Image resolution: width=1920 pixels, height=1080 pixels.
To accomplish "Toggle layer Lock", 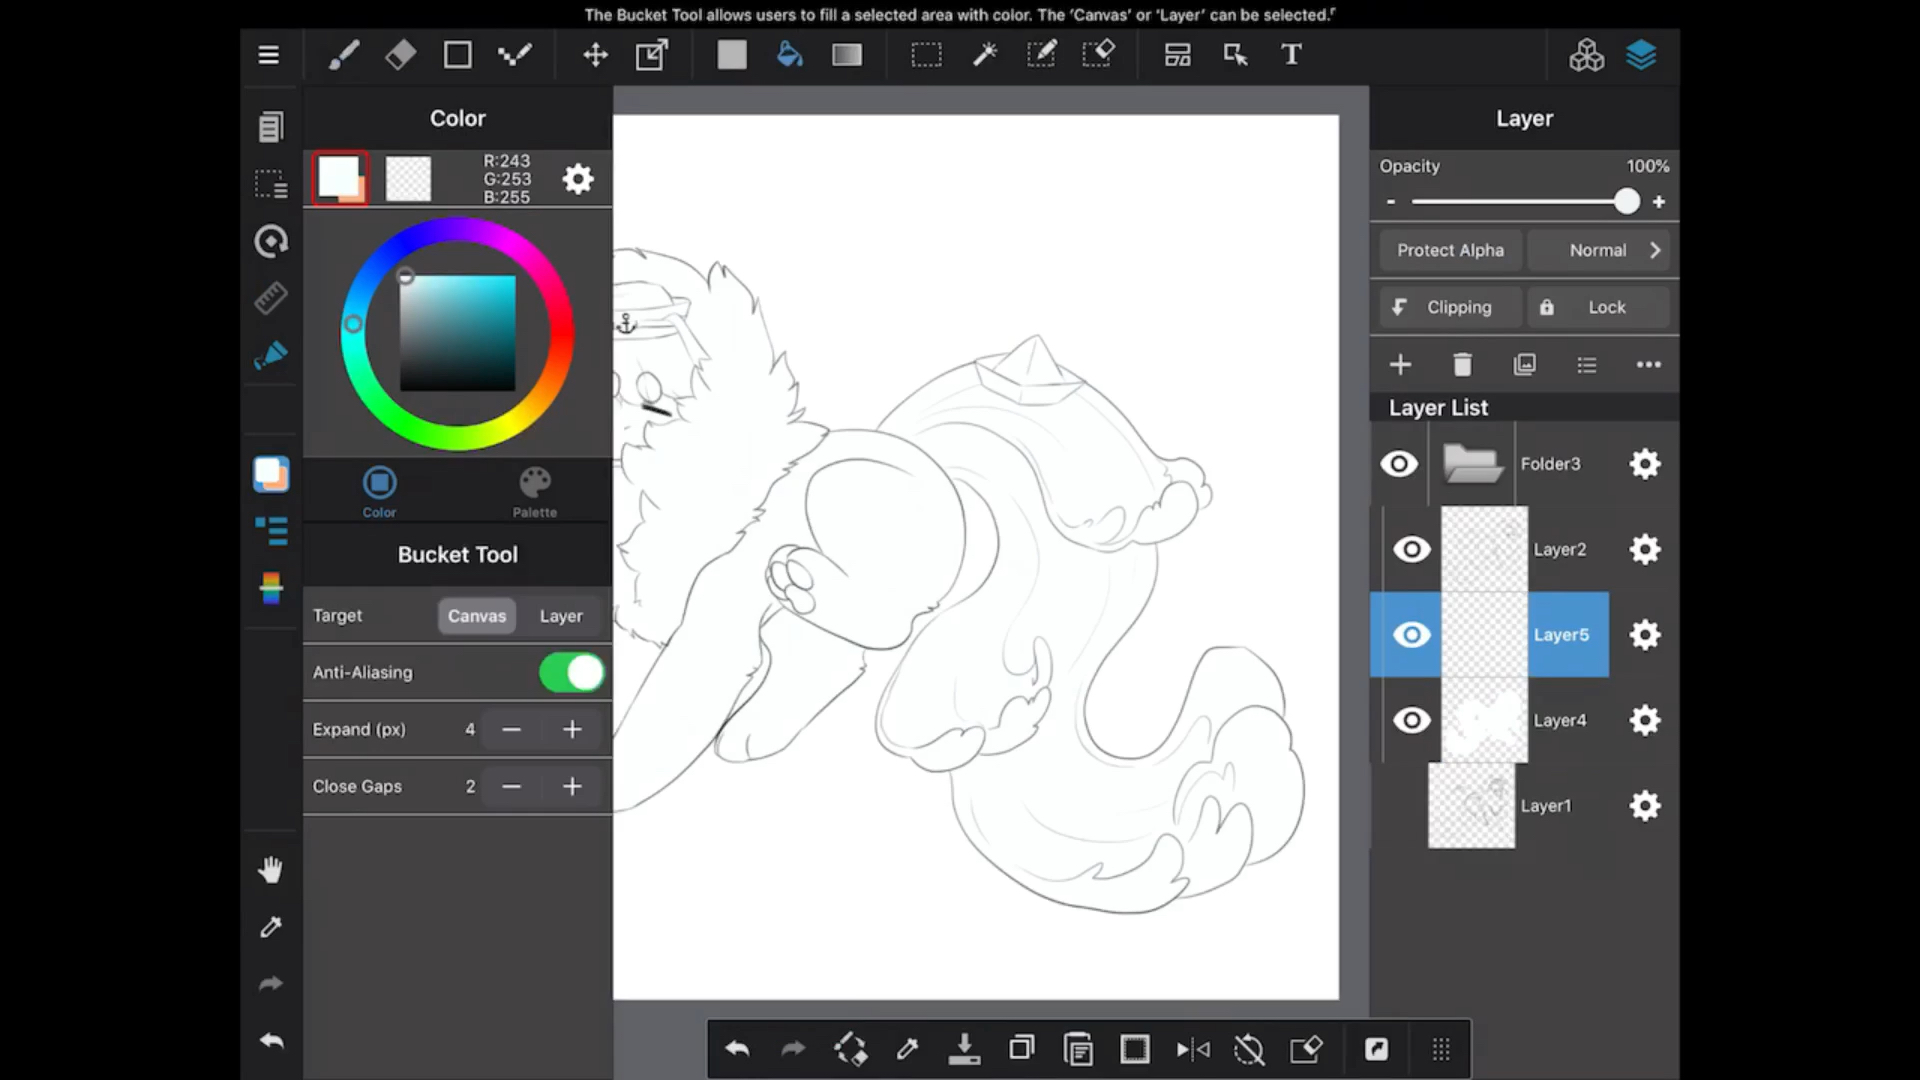I will pos(1598,307).
